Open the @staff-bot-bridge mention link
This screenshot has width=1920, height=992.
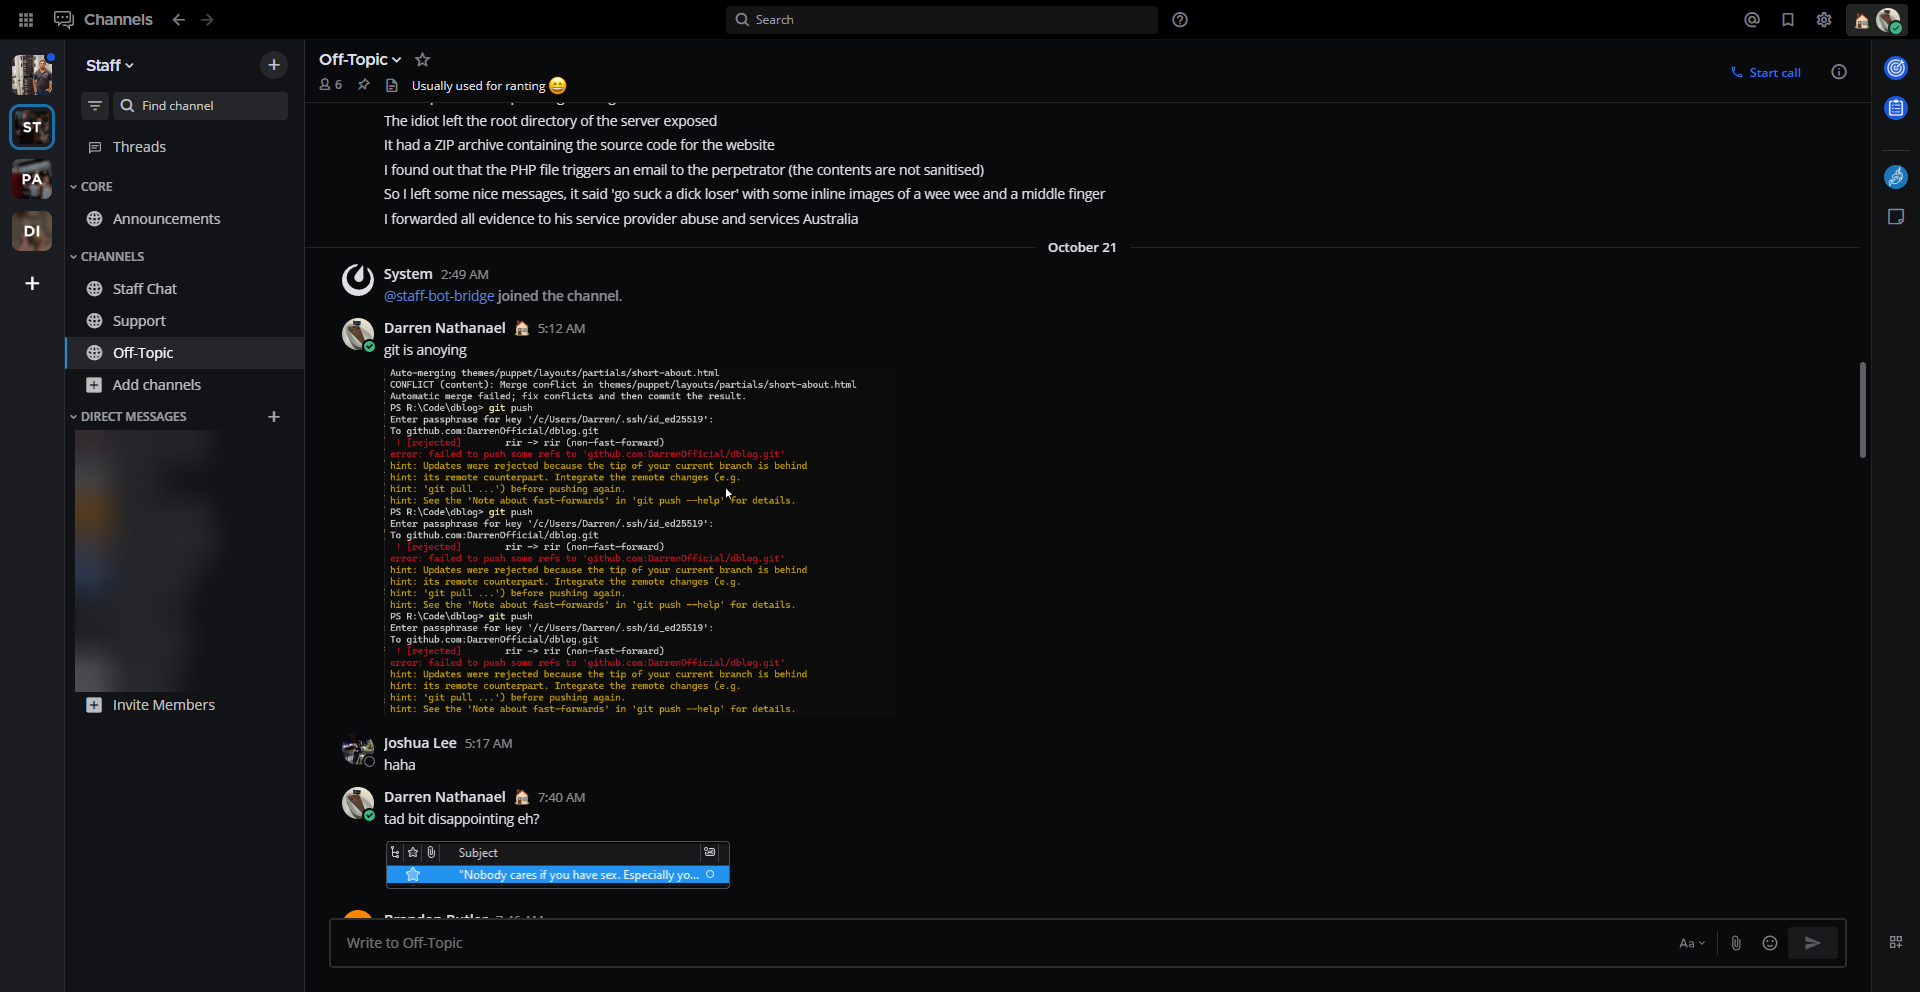point(439,296)
